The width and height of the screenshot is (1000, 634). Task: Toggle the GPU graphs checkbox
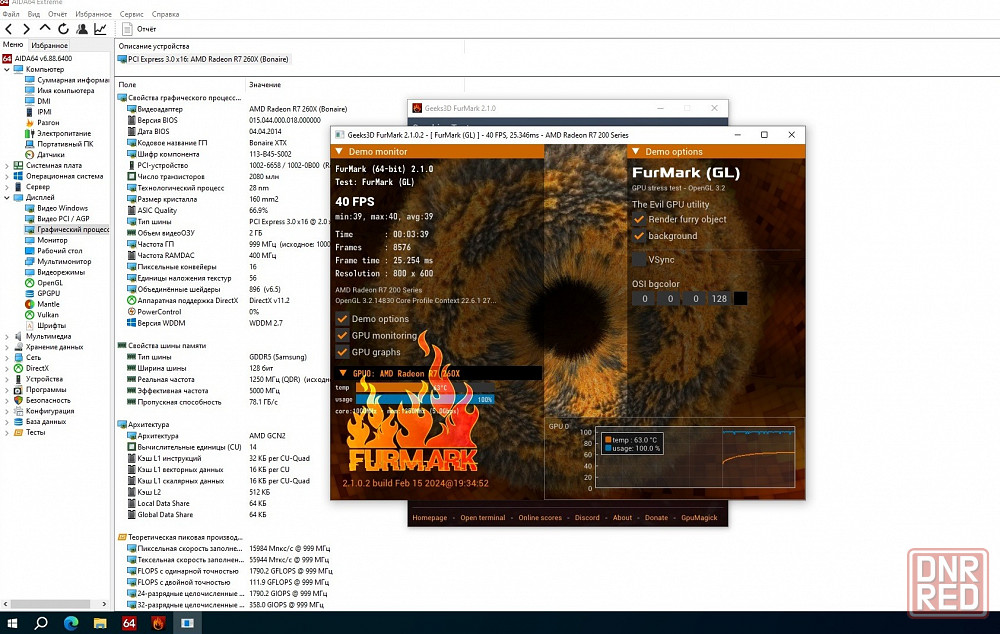[x=342, y=352]
